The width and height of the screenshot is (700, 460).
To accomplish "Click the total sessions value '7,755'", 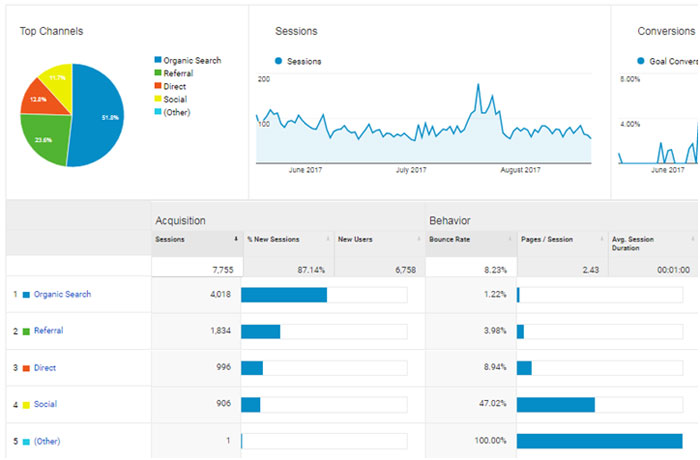I will 223,270.
